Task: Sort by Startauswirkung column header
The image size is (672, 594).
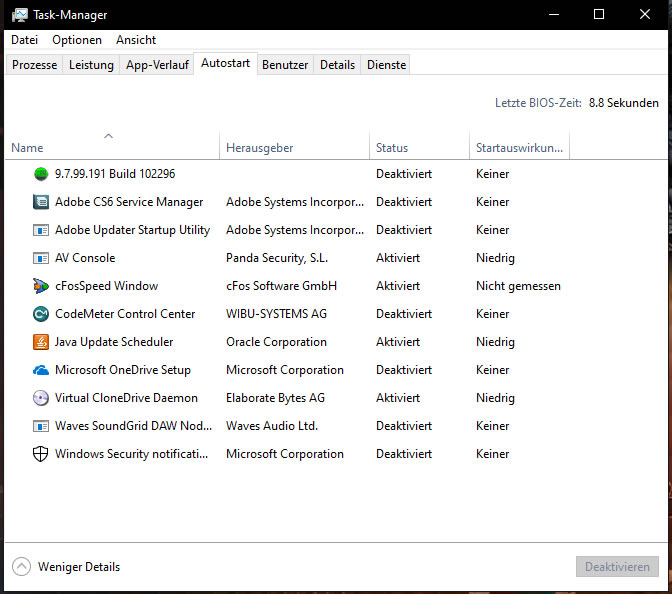Action: point(519,146)
